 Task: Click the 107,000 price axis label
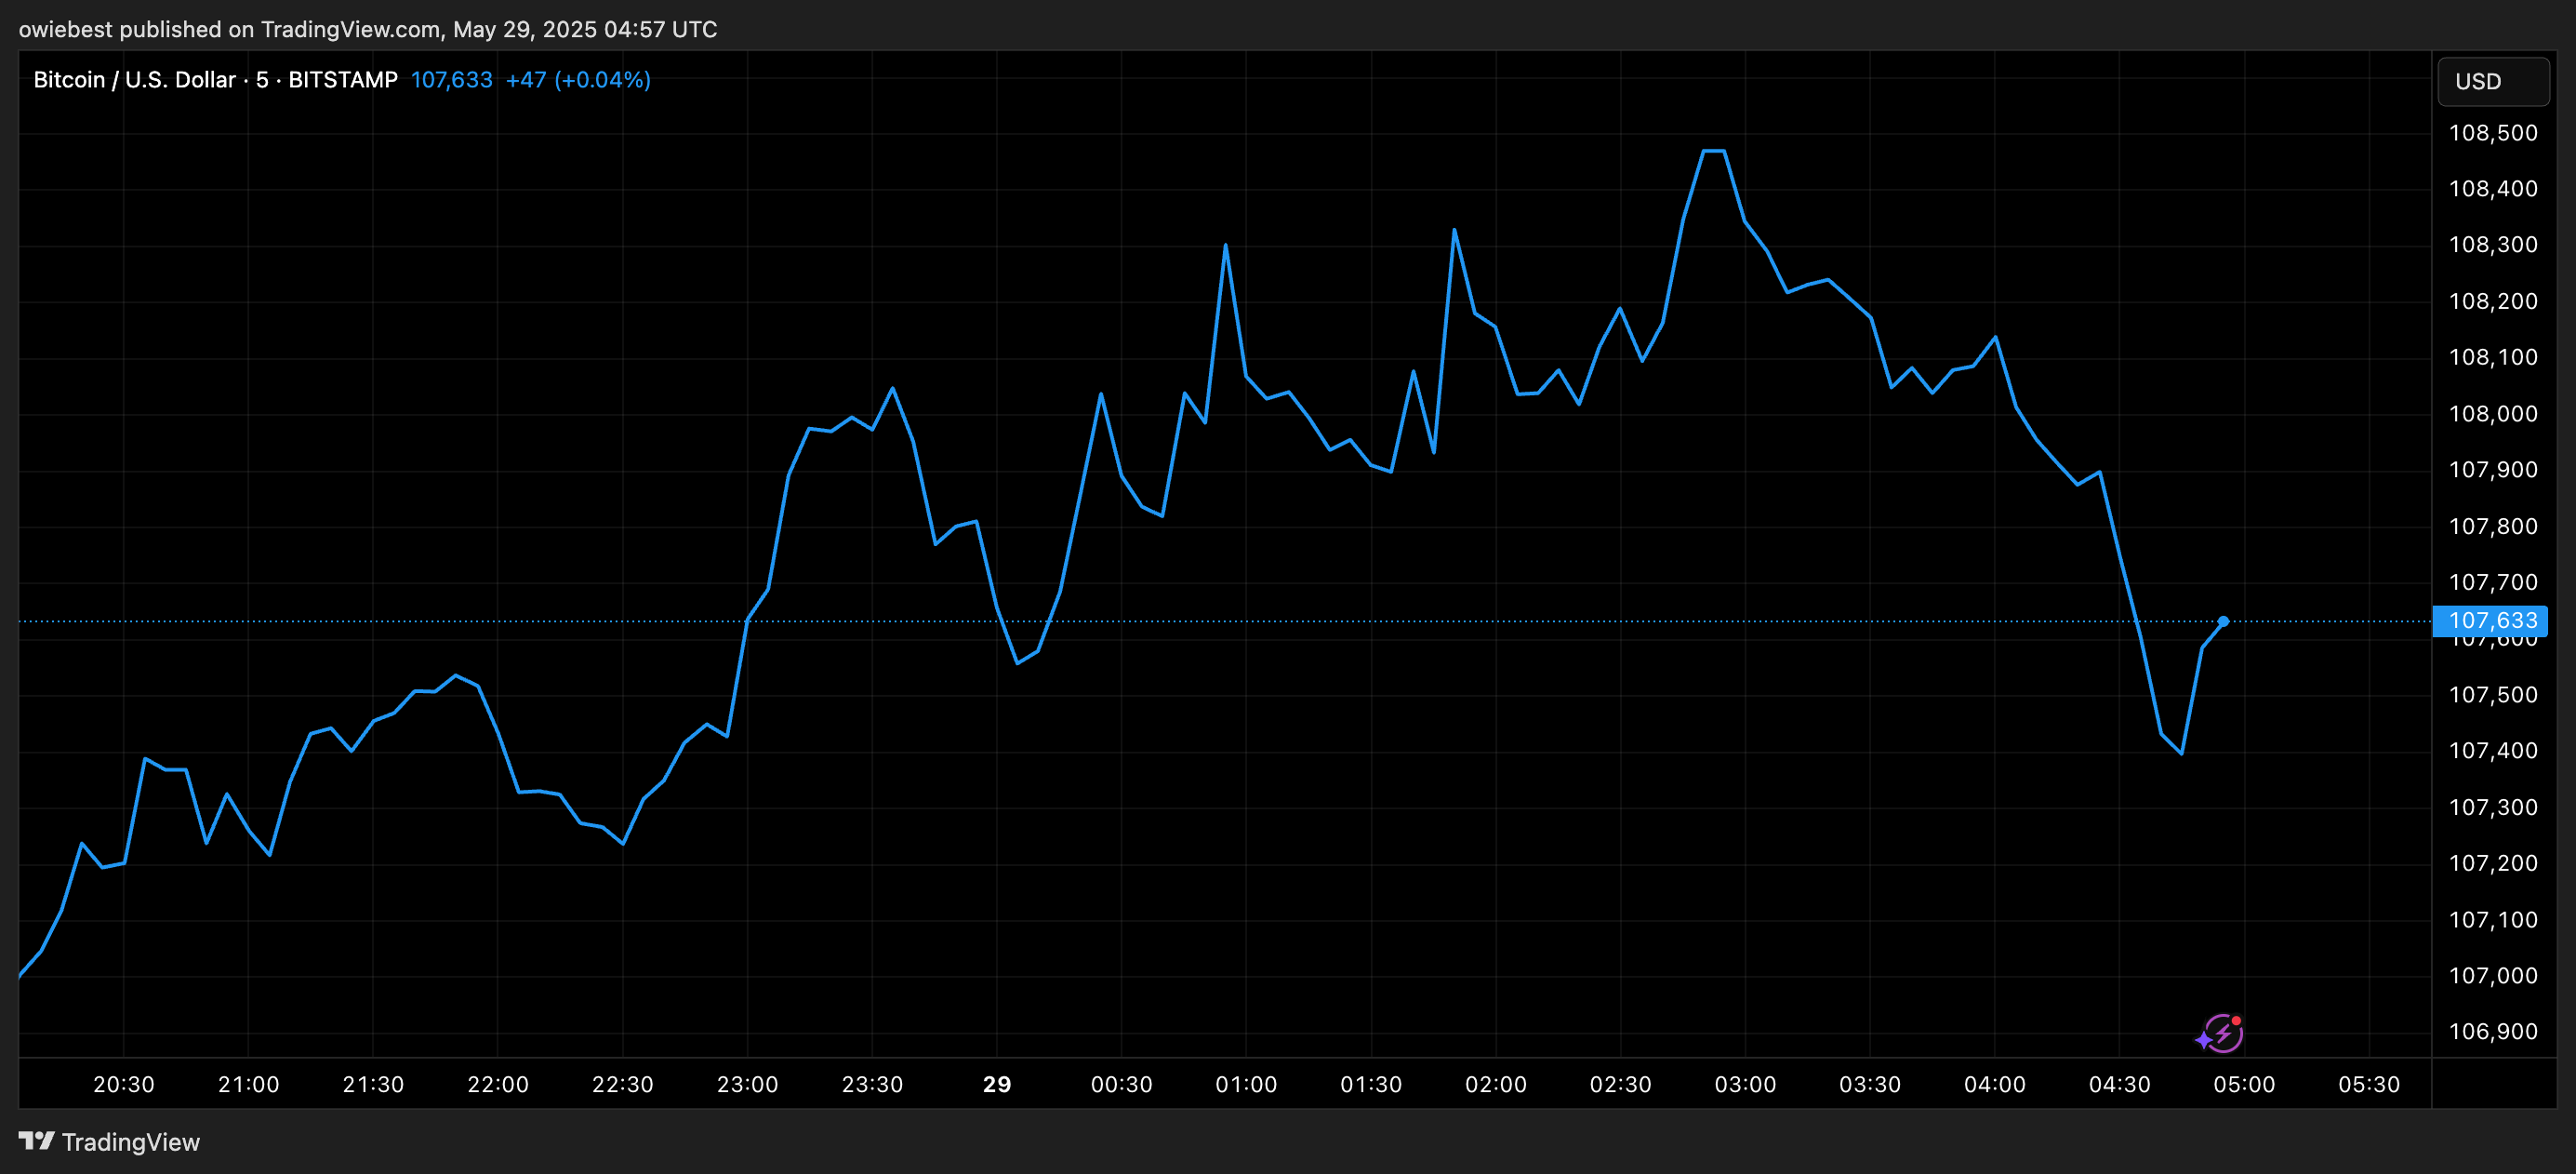2492,976
